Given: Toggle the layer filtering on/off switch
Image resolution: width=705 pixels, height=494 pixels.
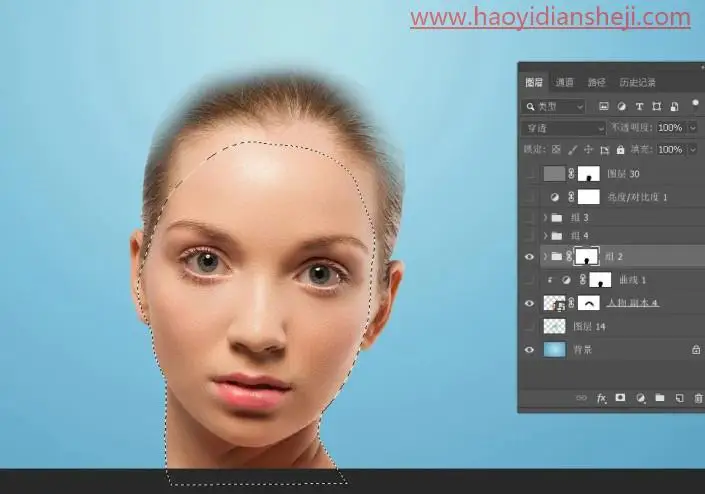Looking at the screenshot, I should pyautogui.click(x=695, y=105).
